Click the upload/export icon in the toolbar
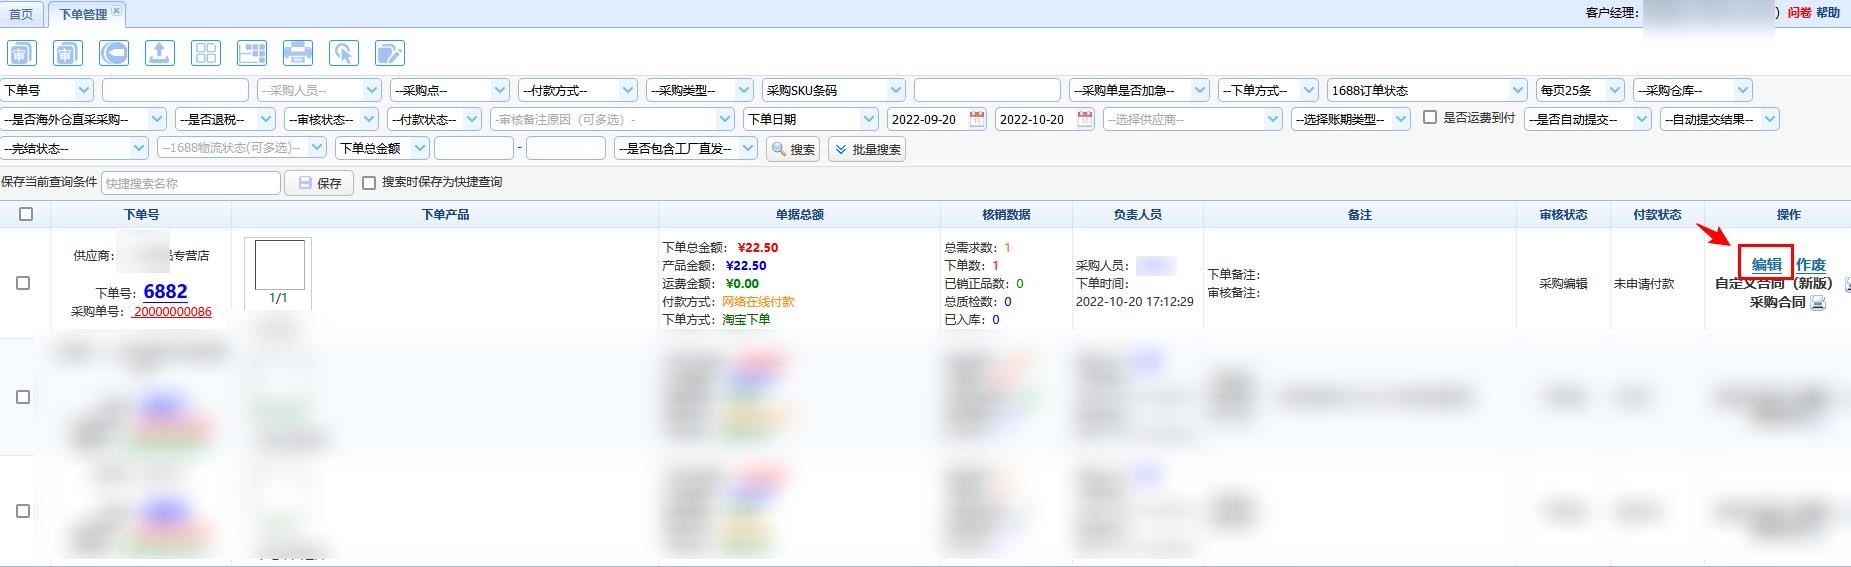 pos(159,53)
